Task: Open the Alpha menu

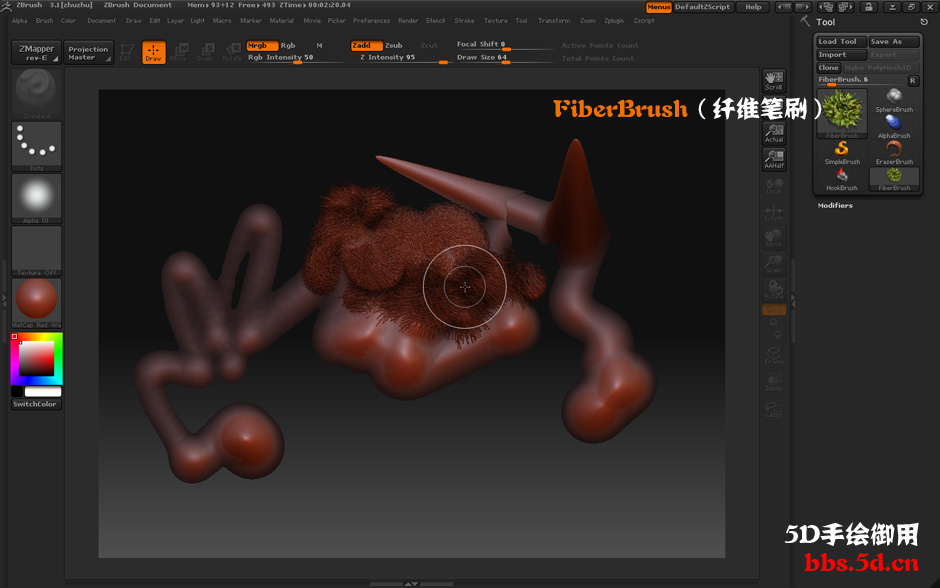Action: tap(20, 20)
